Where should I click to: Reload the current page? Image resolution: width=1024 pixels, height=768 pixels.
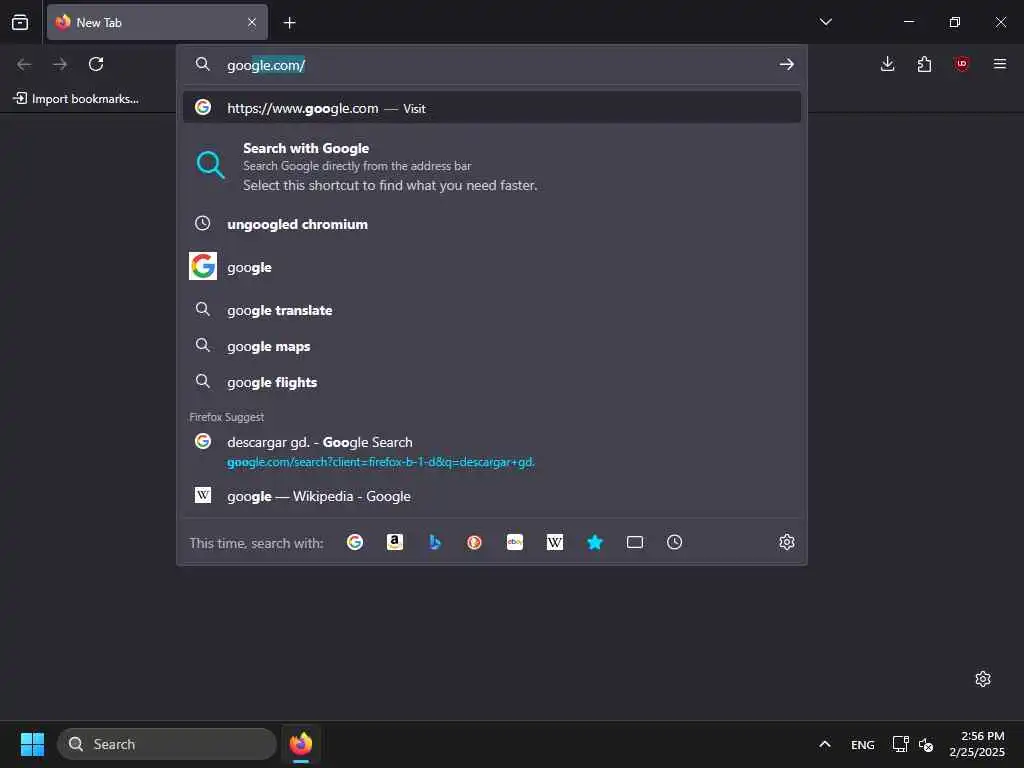96,64
